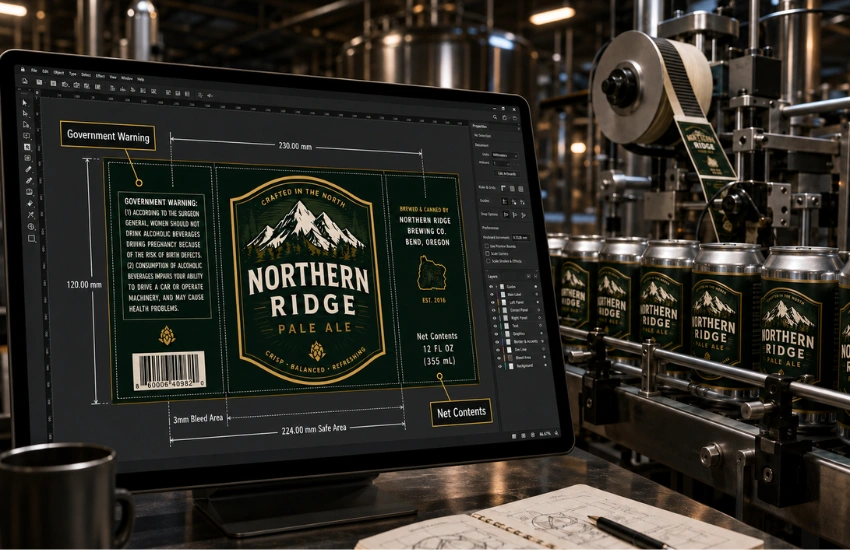The height and width of the screenshot is (550, 850).
Task: Click the lock guides icon in the Guides row
Action: pos(514,202)
